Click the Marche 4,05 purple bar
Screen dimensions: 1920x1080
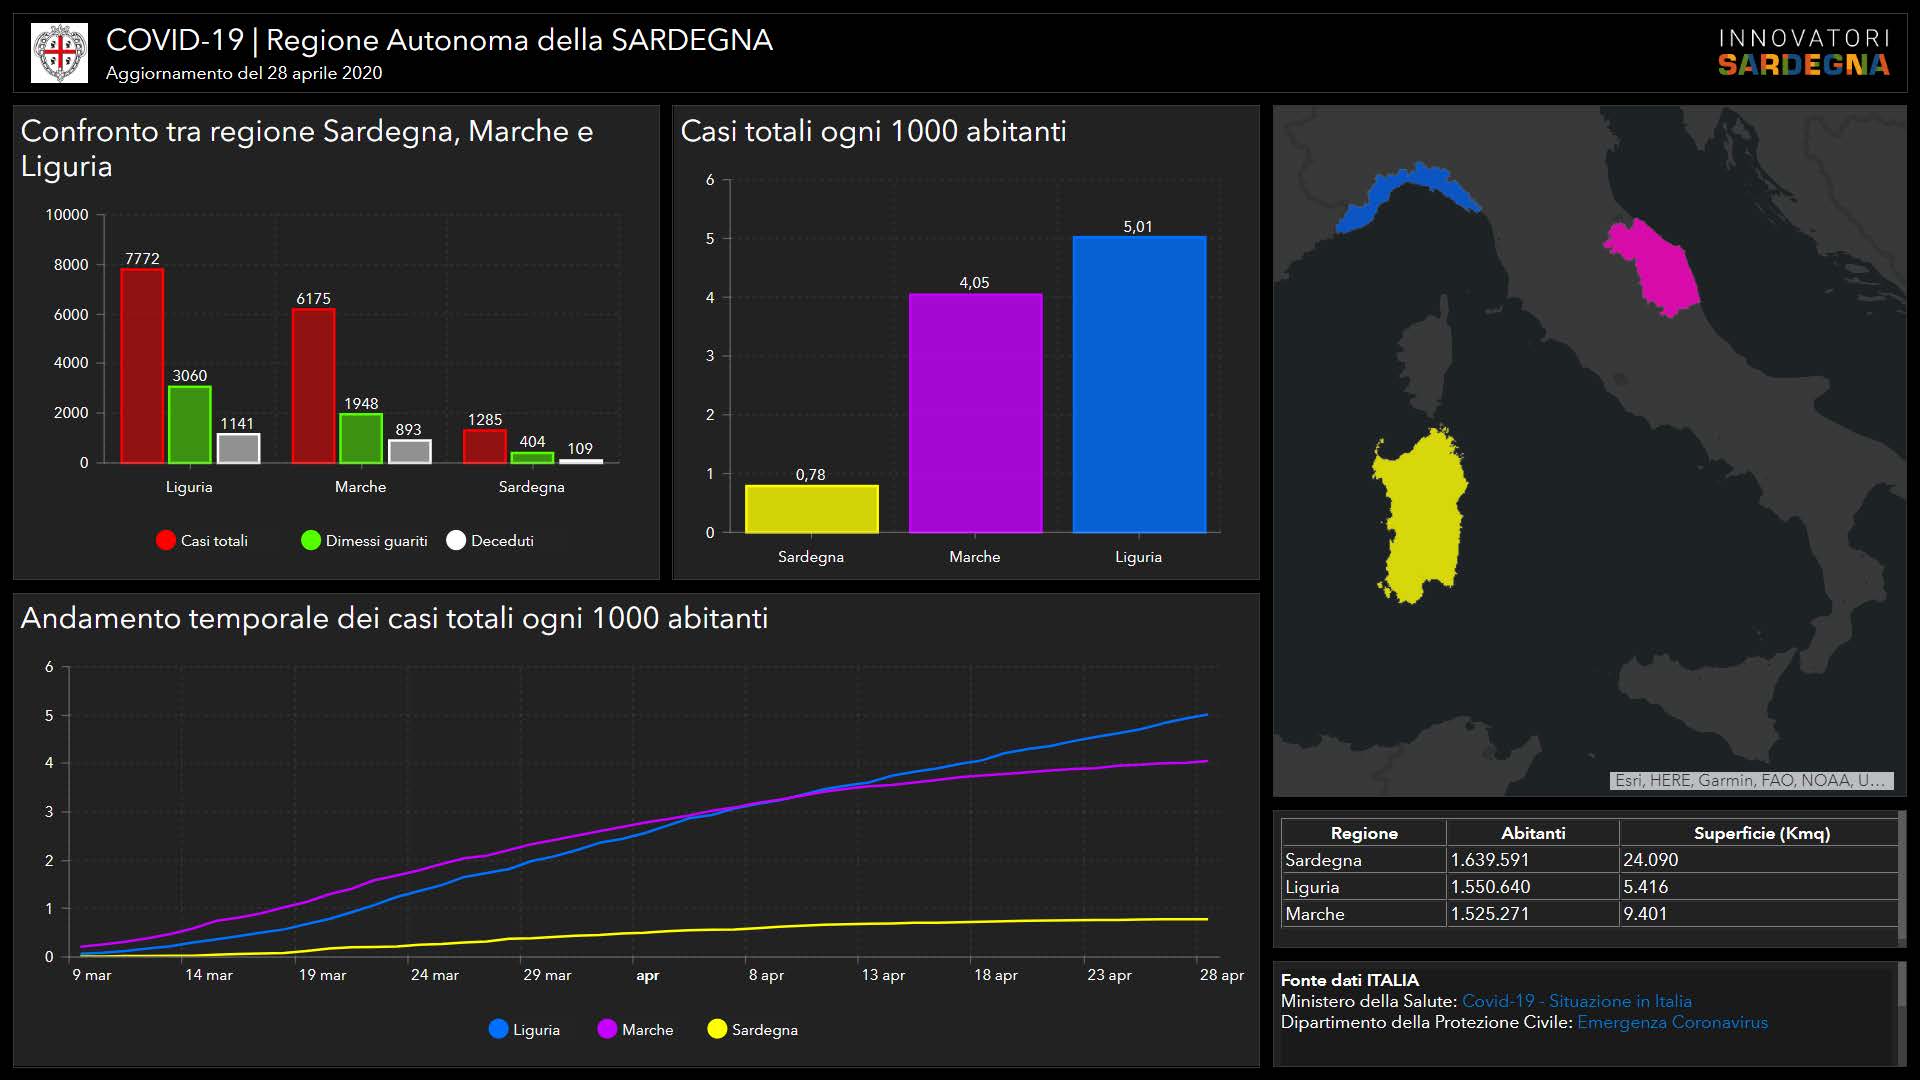[975, 413]
